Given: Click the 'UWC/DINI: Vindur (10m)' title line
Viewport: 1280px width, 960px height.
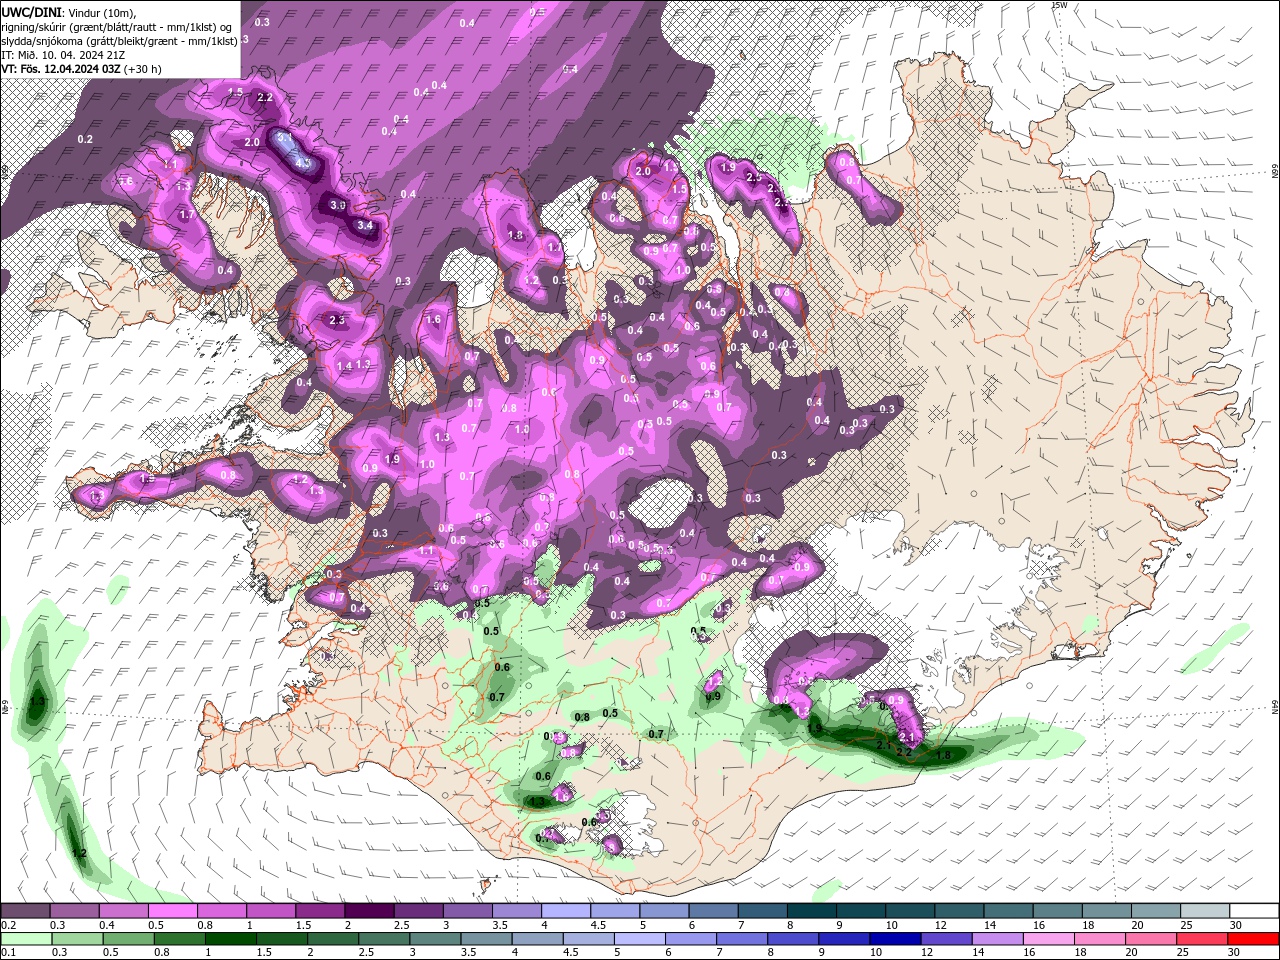Looking at the screenshot, I should (68, 11).
